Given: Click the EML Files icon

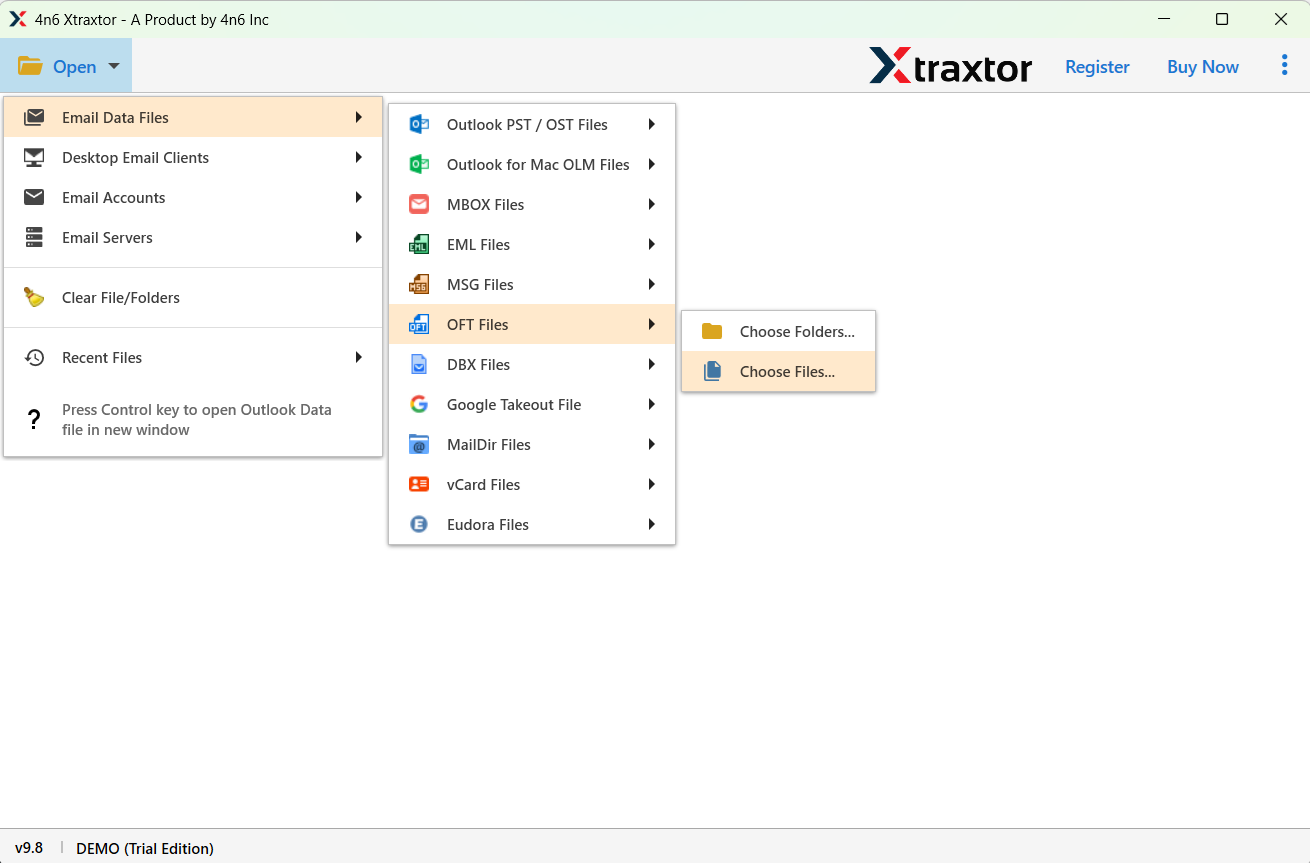Looking at the screenshot, I should 418,244.
